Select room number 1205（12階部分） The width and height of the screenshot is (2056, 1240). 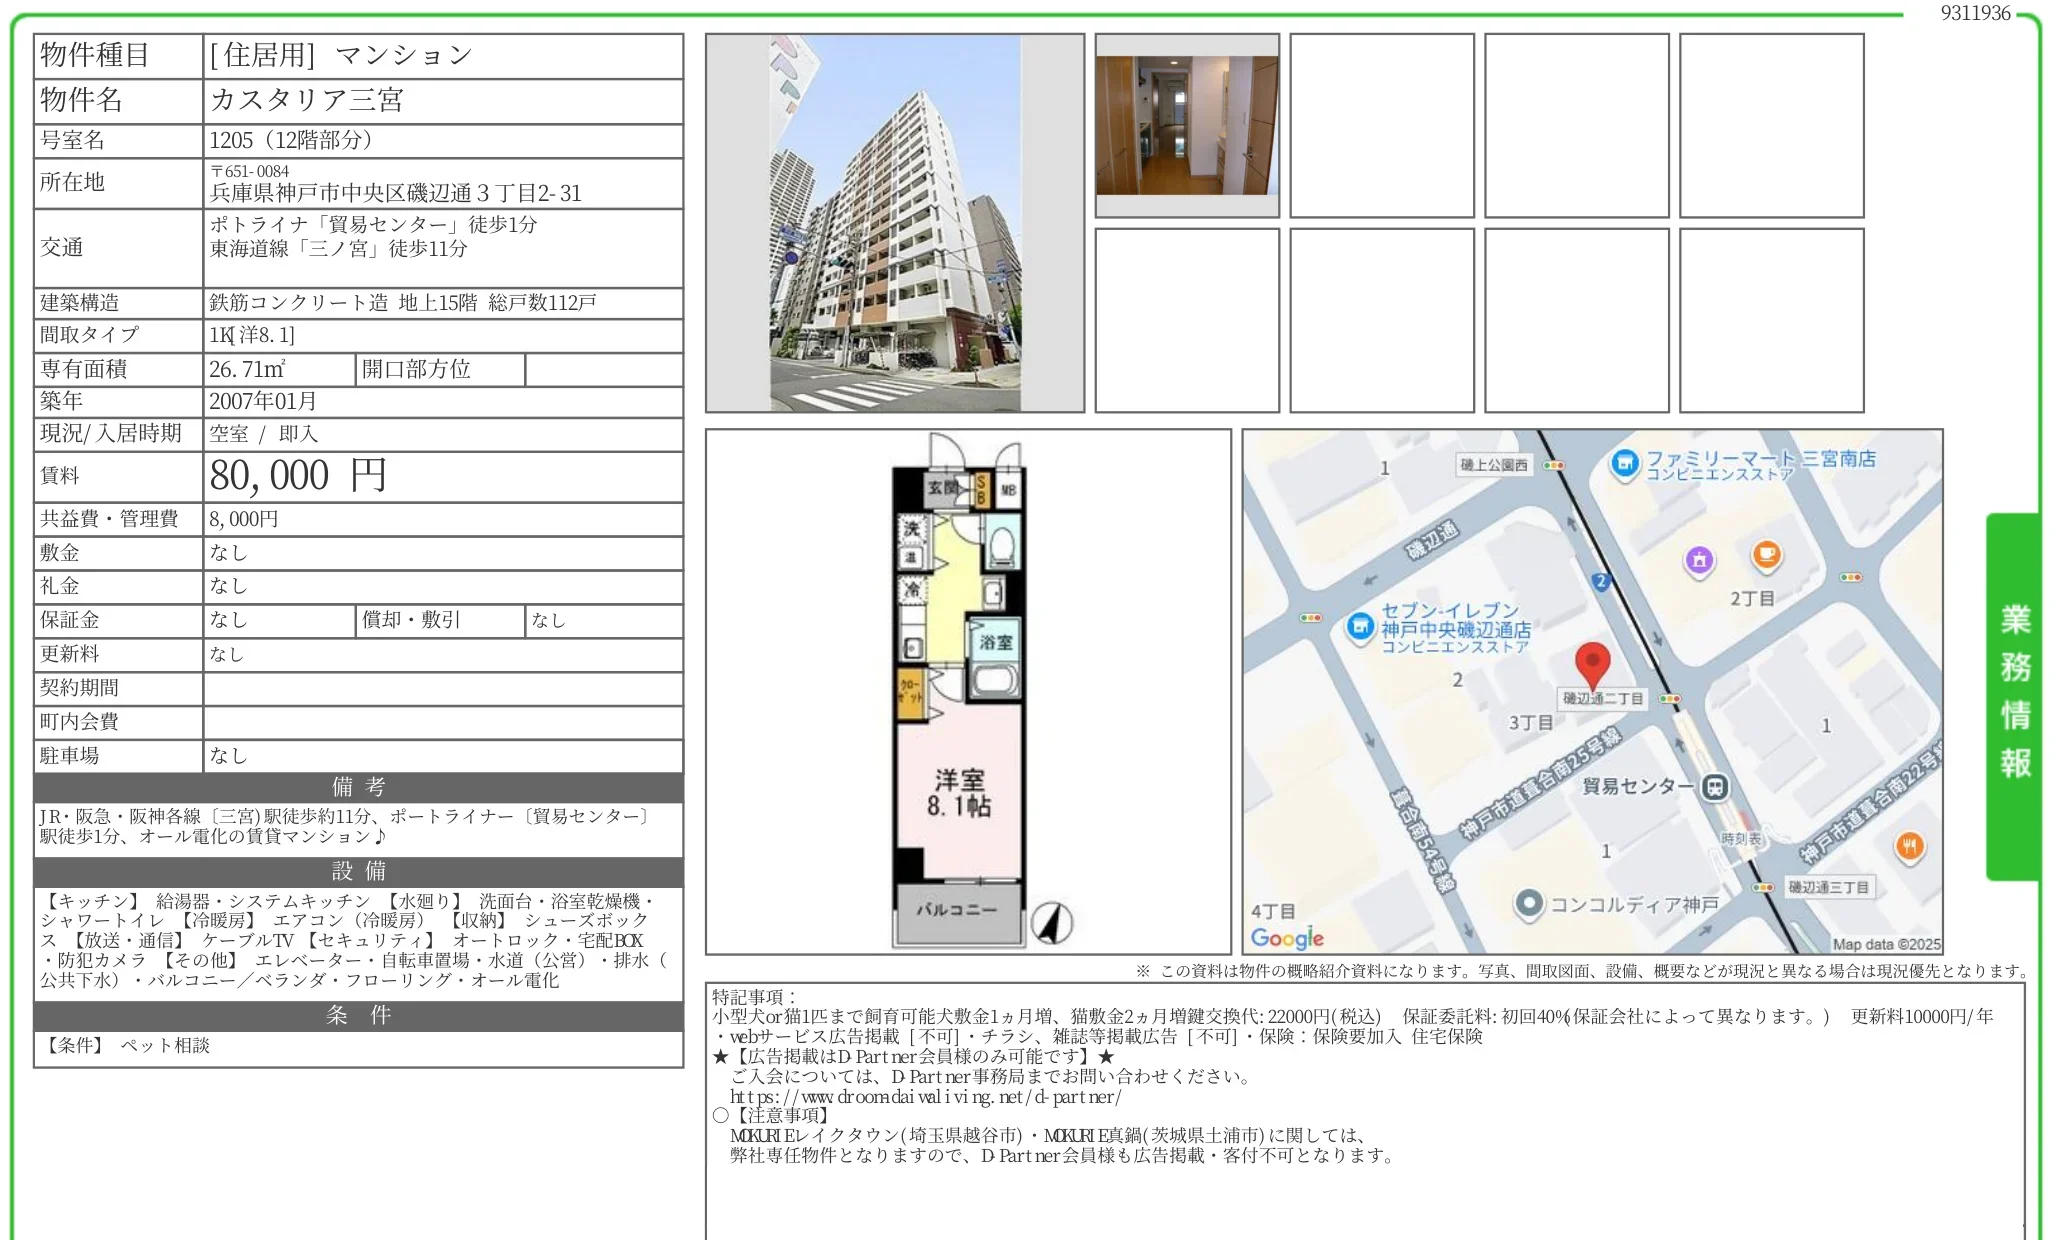click(291, 140)
